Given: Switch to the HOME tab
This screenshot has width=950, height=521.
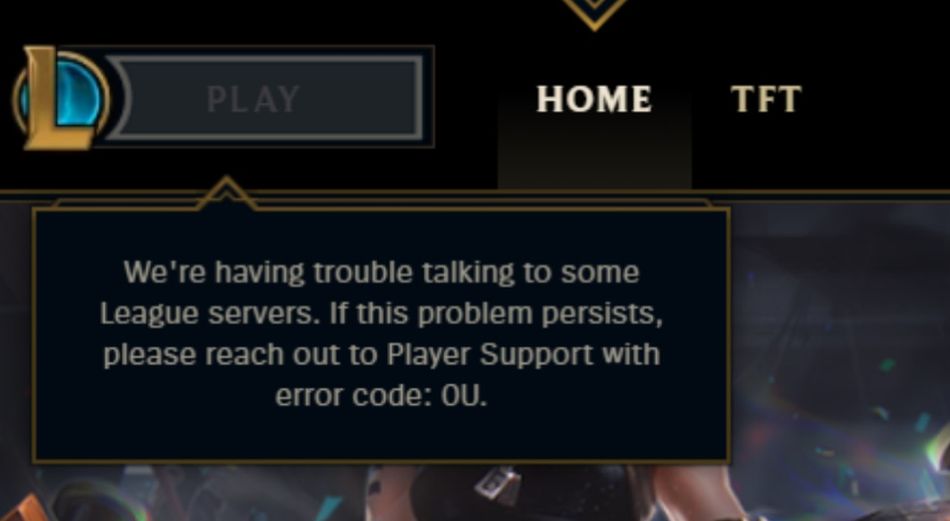Looking at the screenshot, I should [594, 99].
